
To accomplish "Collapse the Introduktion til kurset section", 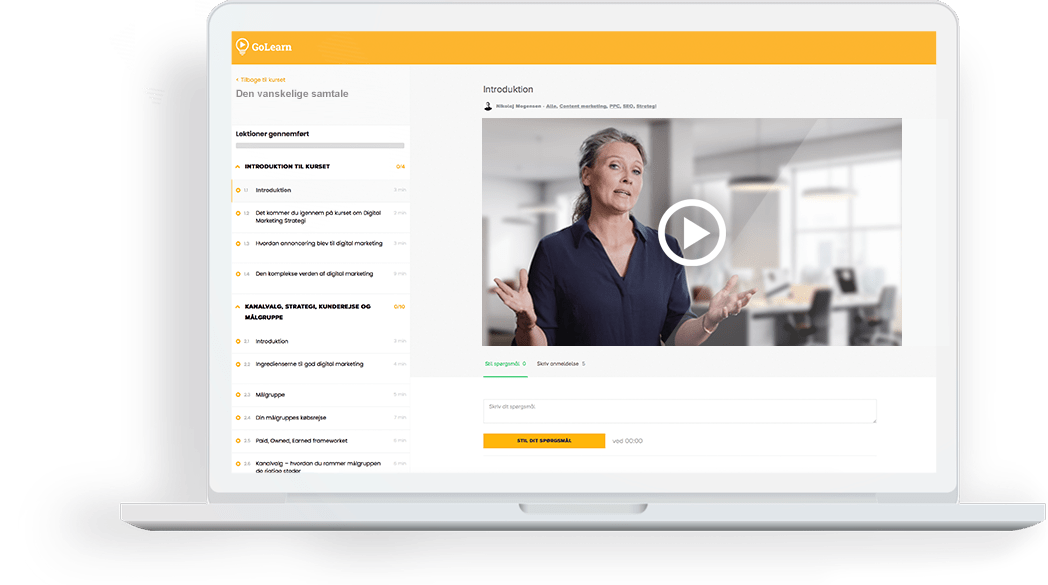I will (238, 167).
